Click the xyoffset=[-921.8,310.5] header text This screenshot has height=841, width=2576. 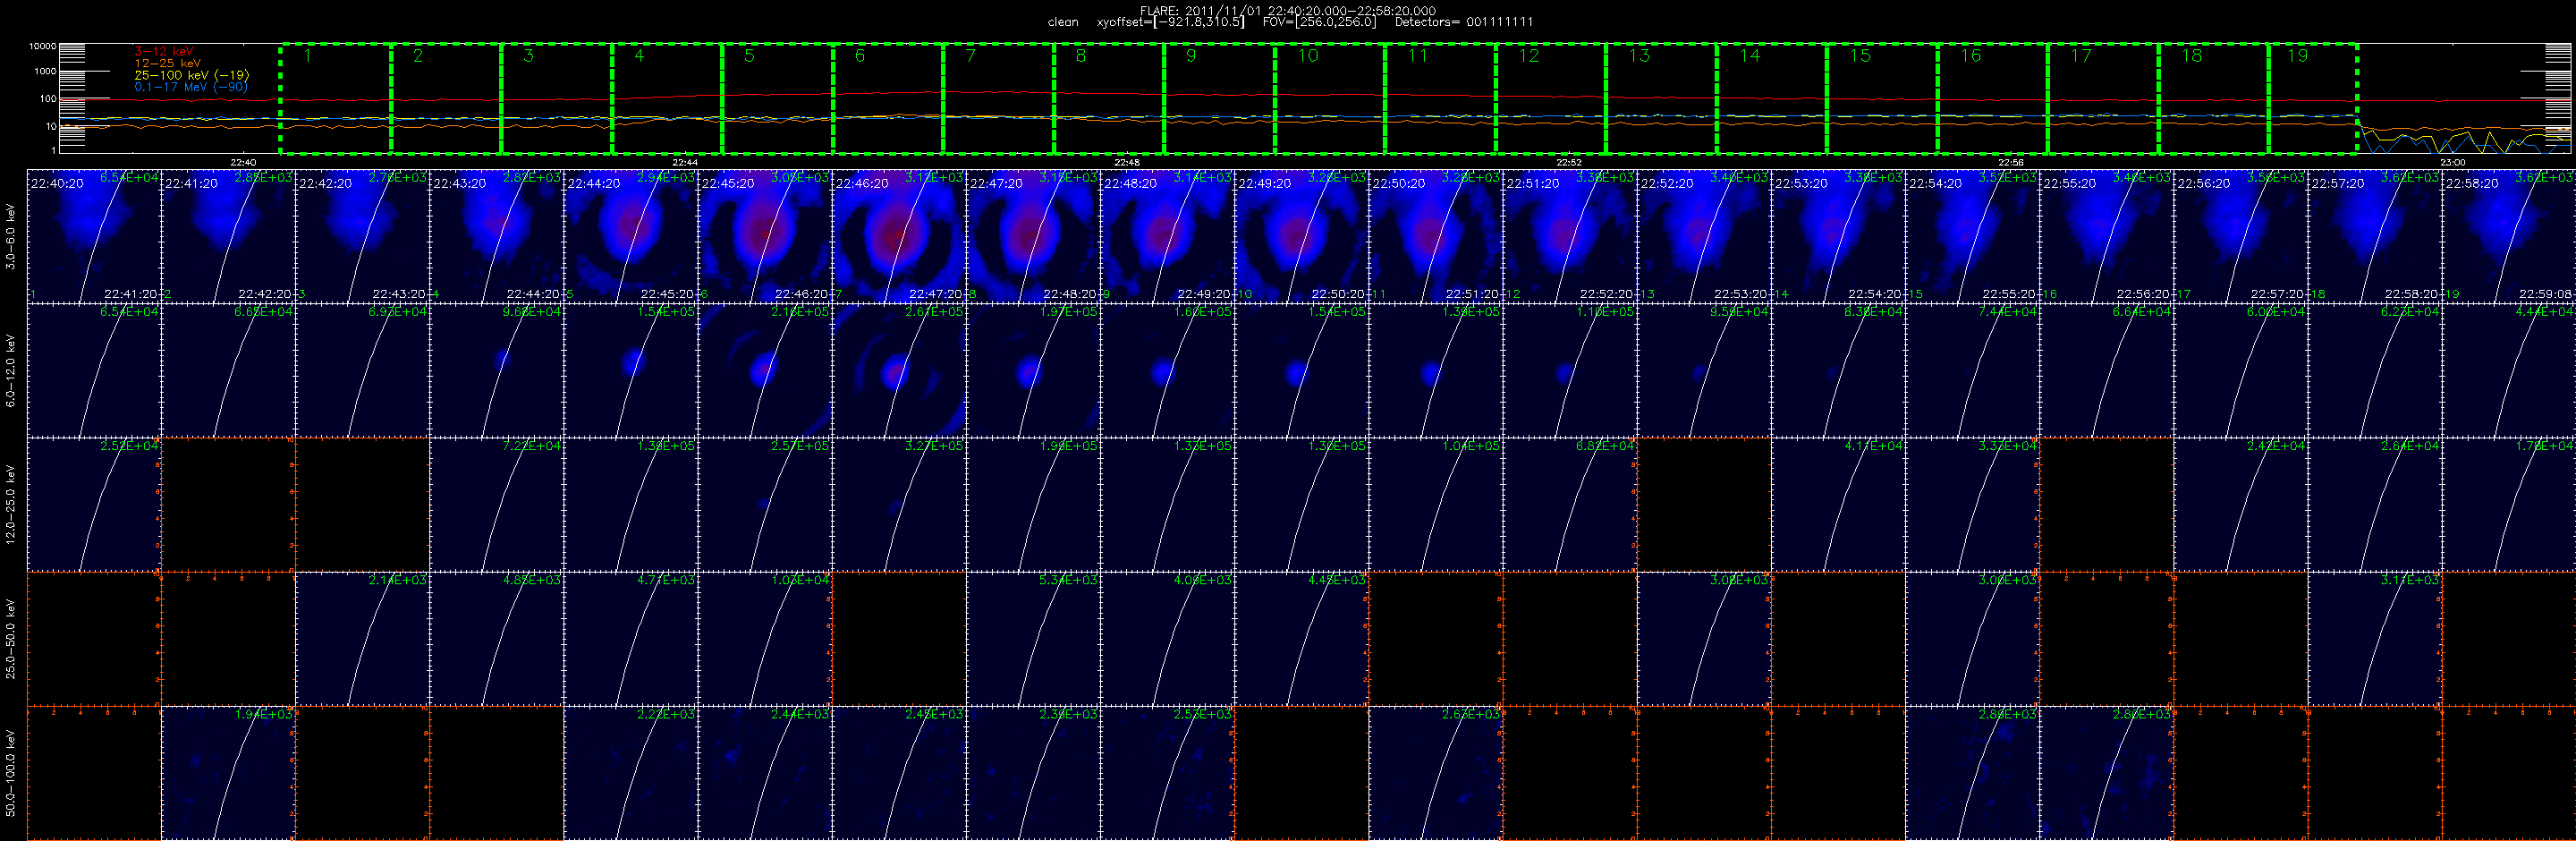(x=1170, y=22)
